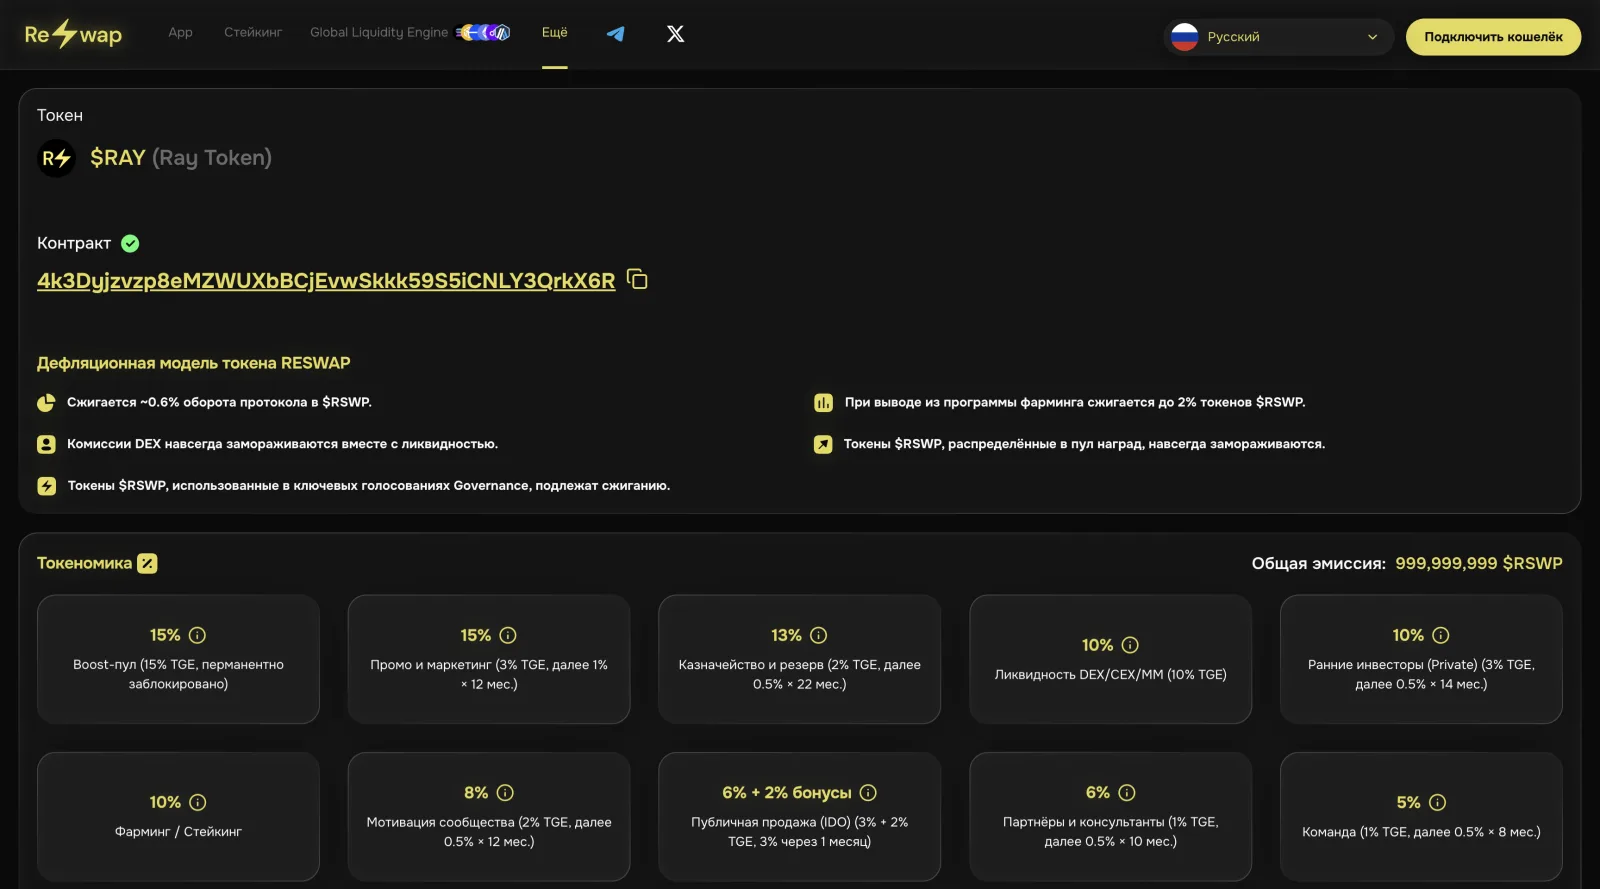
Task: Select the Ещё tab
Action: [x=555, y=33]
